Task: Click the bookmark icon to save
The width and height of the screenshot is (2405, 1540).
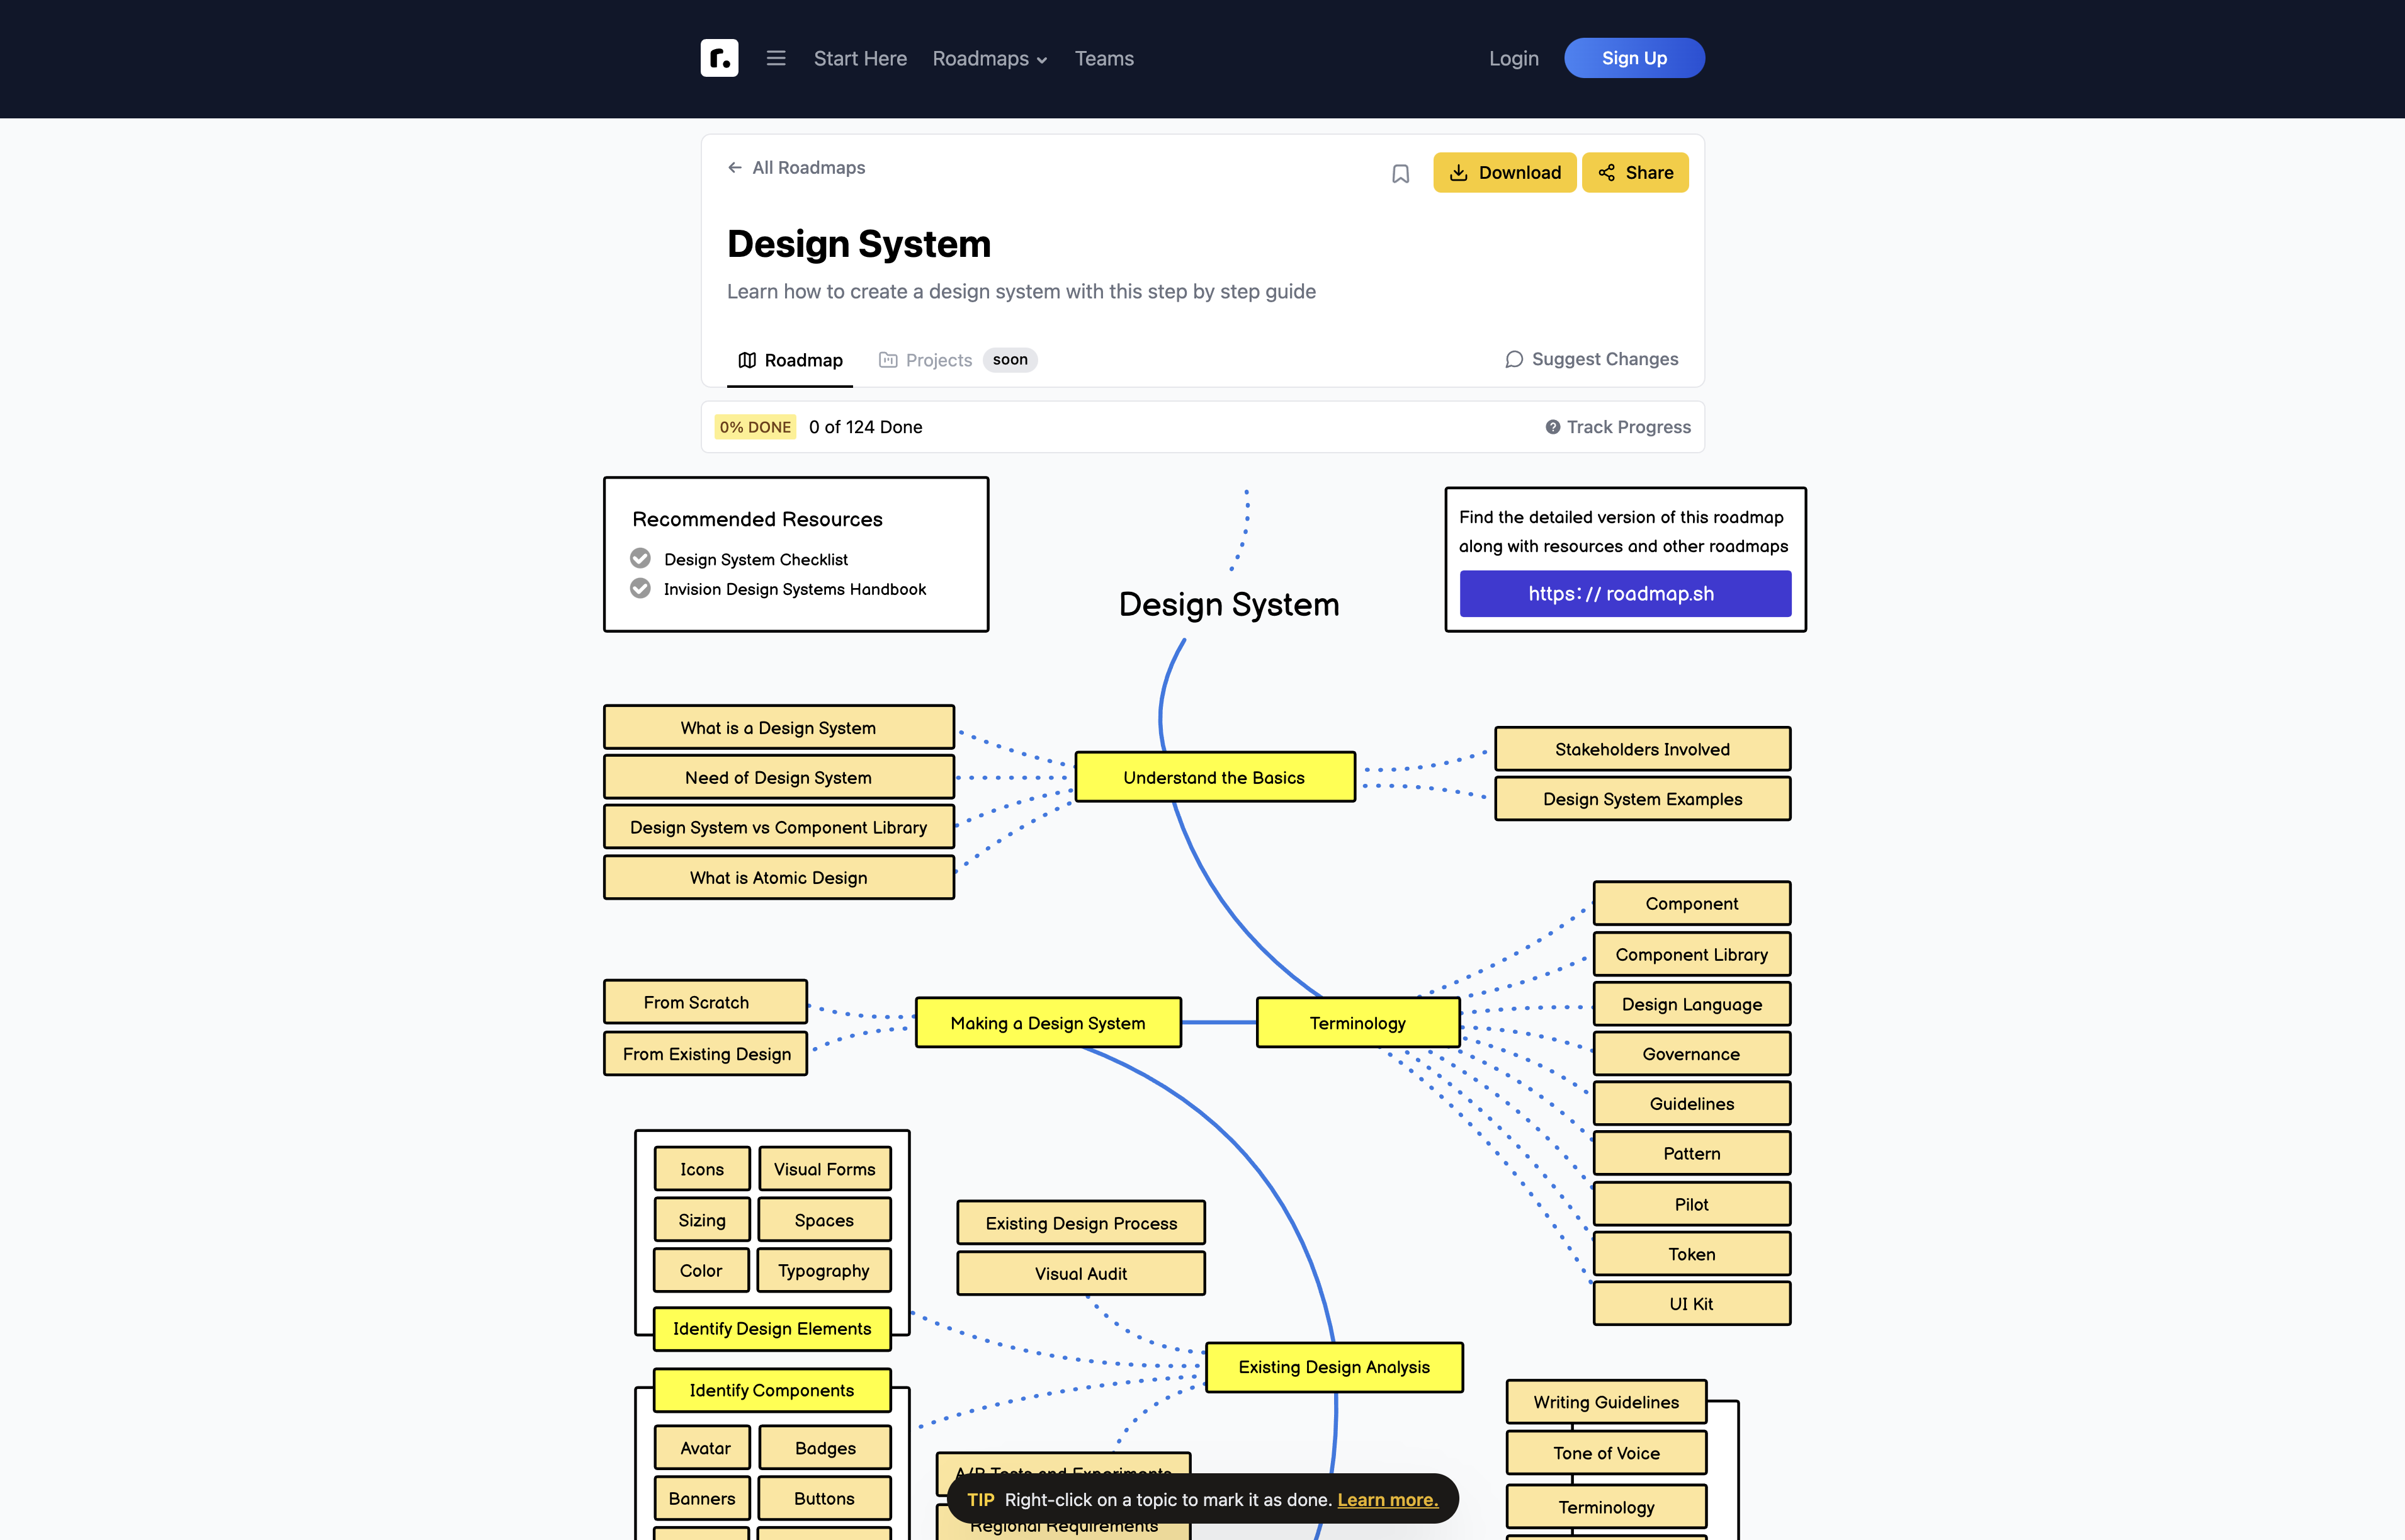Action: point(1401,173)
